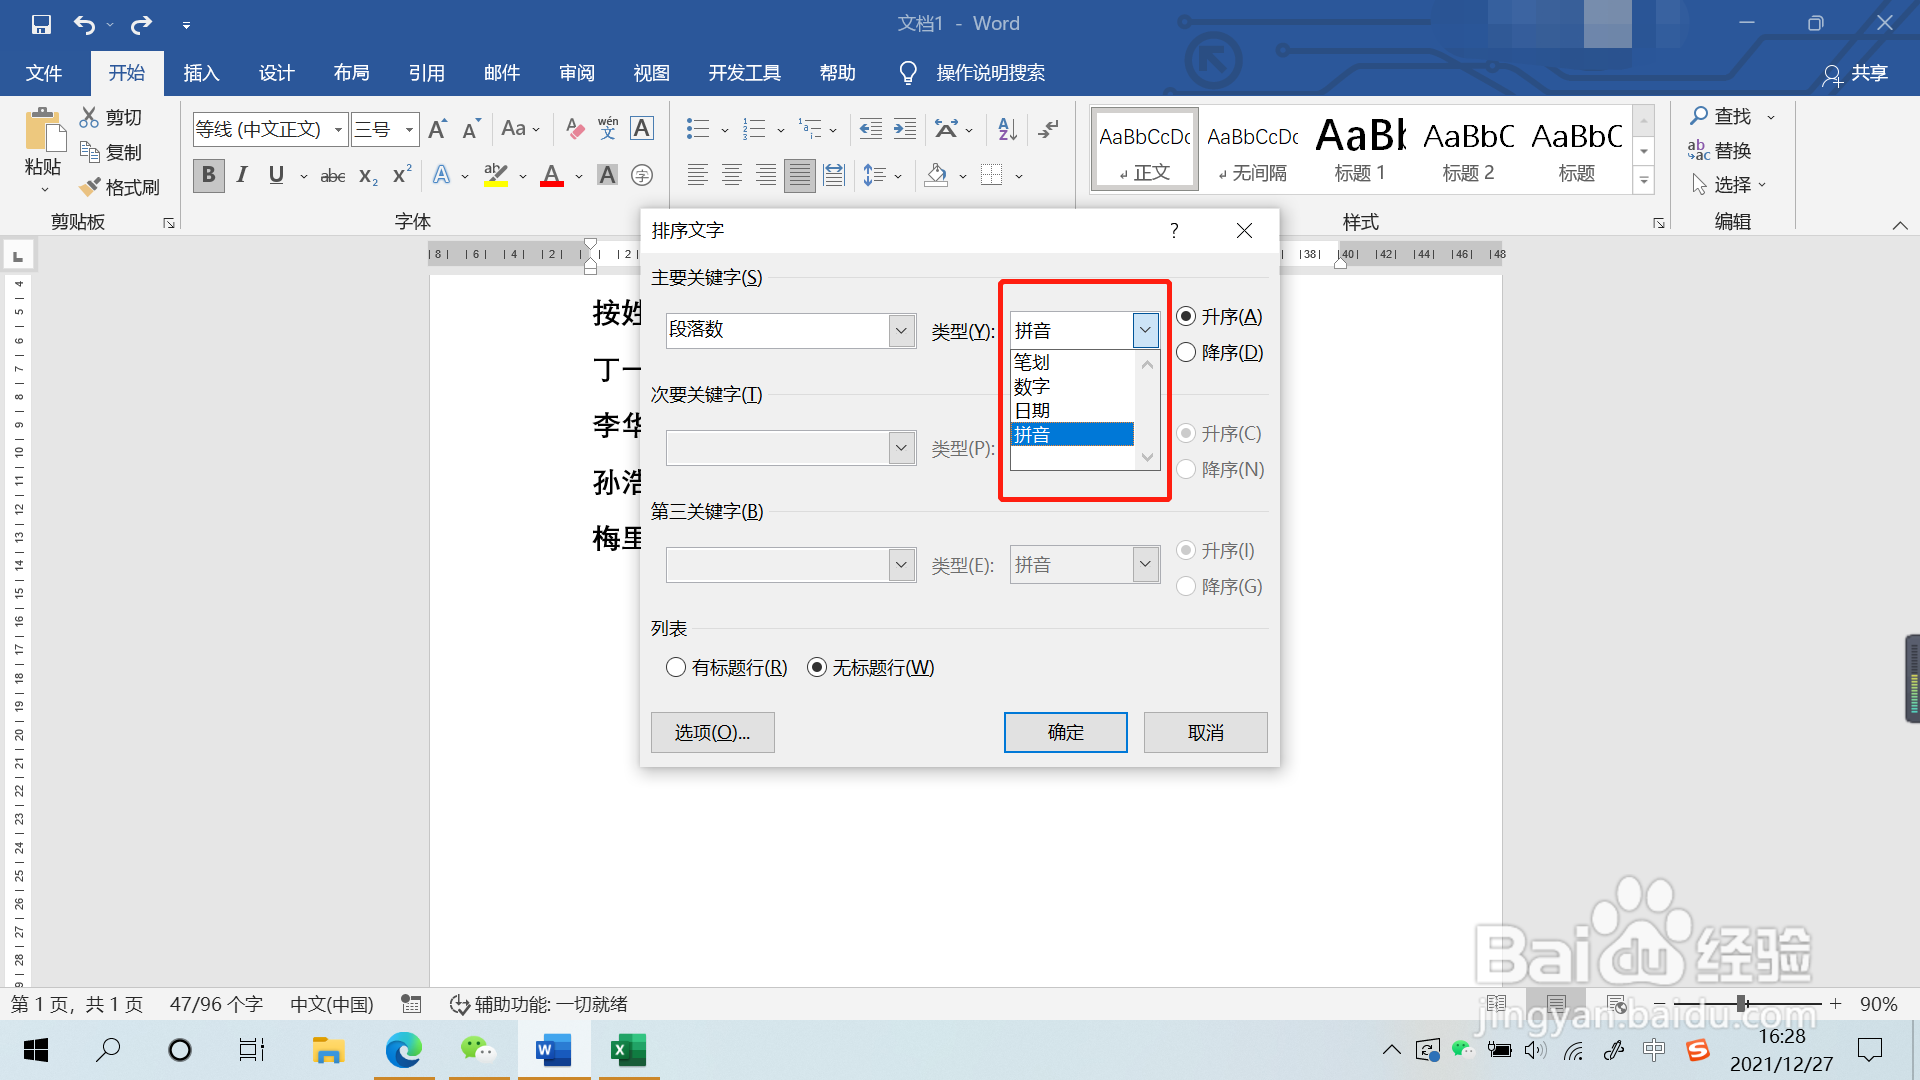Click the 确定 button
1920x1080 pixels.
coord(1065,732)
